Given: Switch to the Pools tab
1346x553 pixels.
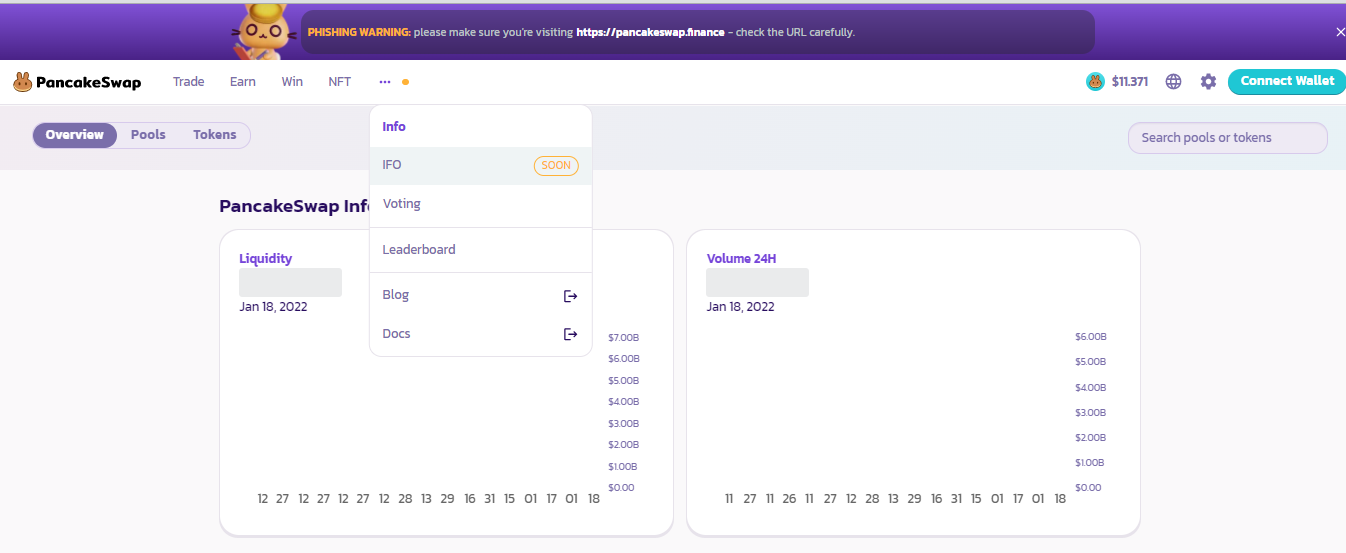Looking at the screenshot, I should 148,135.
